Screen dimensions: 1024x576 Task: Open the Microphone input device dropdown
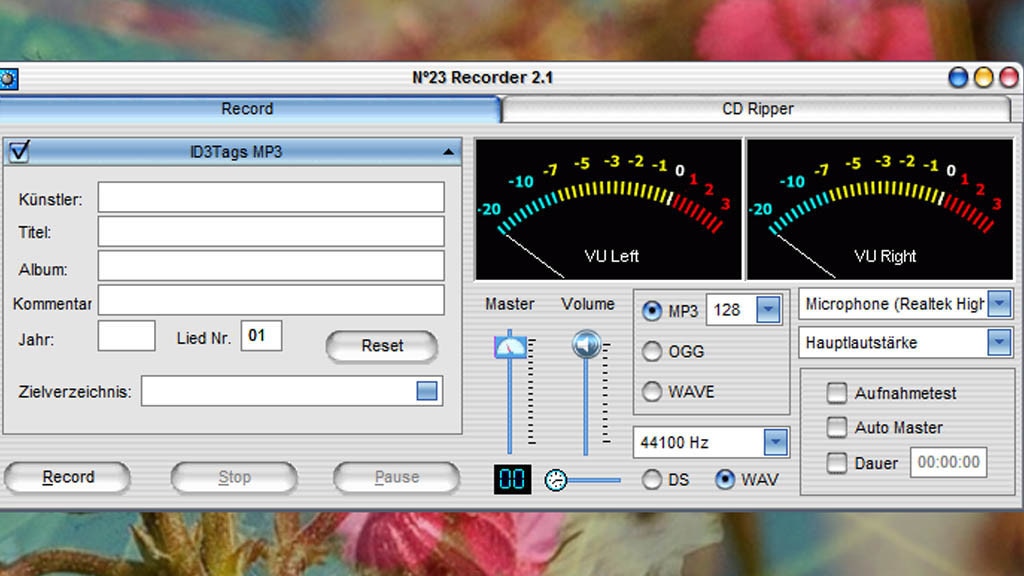click(998, 304)
